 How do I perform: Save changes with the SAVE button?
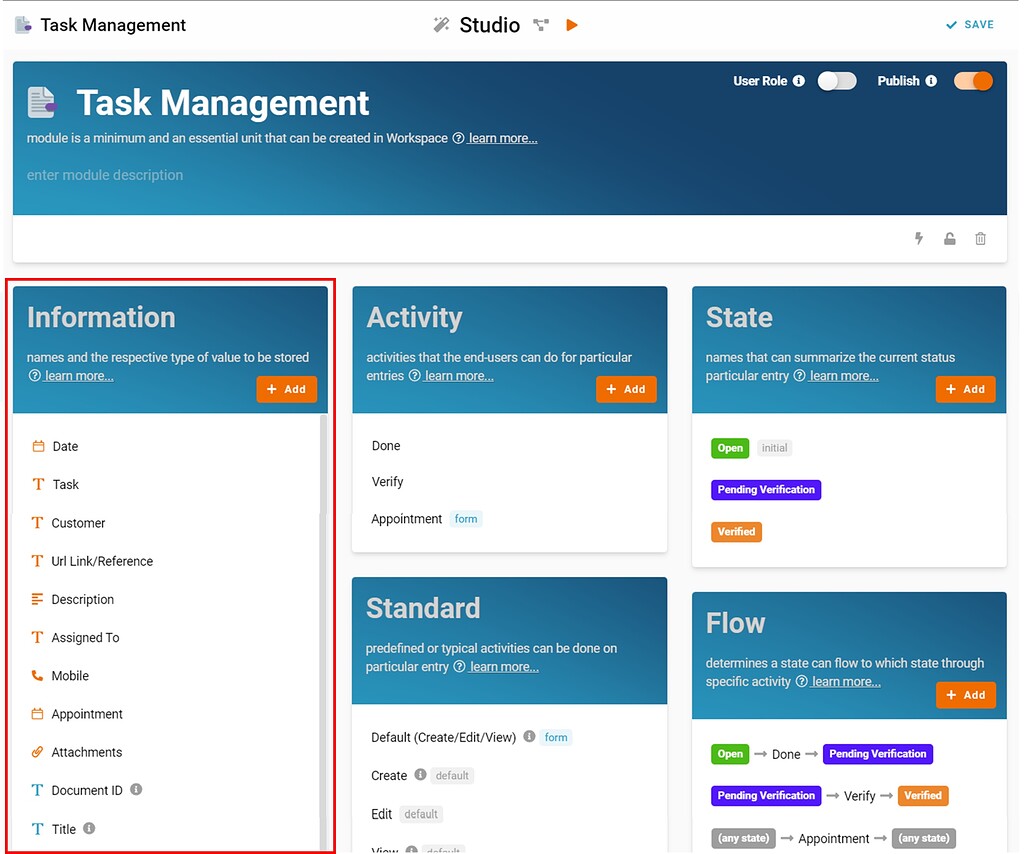pos(969,24)
